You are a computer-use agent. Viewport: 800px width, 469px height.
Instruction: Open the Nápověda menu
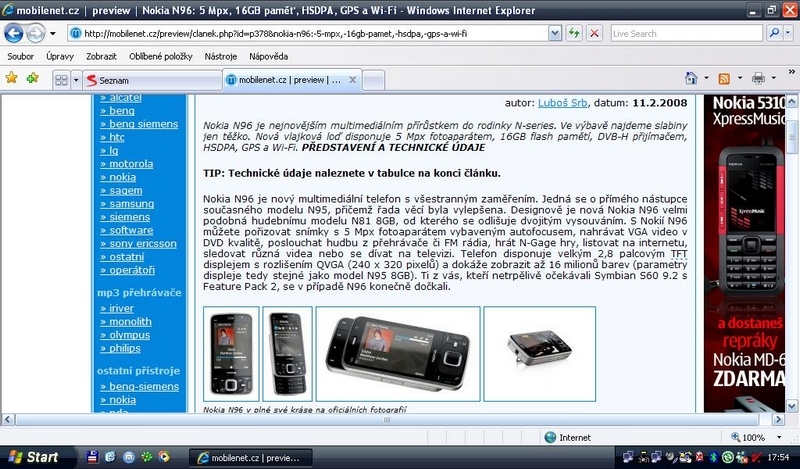pos(268,57)
